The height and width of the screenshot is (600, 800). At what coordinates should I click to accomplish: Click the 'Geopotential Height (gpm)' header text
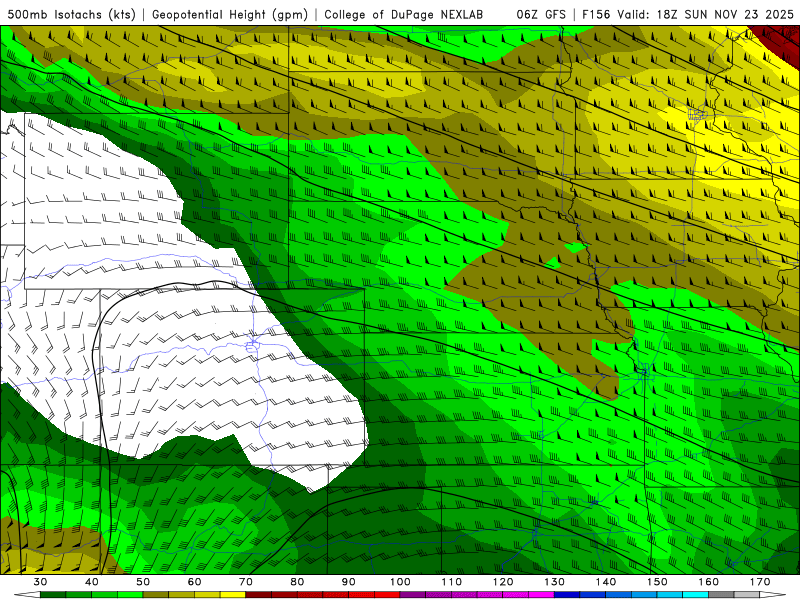(230, 14)
